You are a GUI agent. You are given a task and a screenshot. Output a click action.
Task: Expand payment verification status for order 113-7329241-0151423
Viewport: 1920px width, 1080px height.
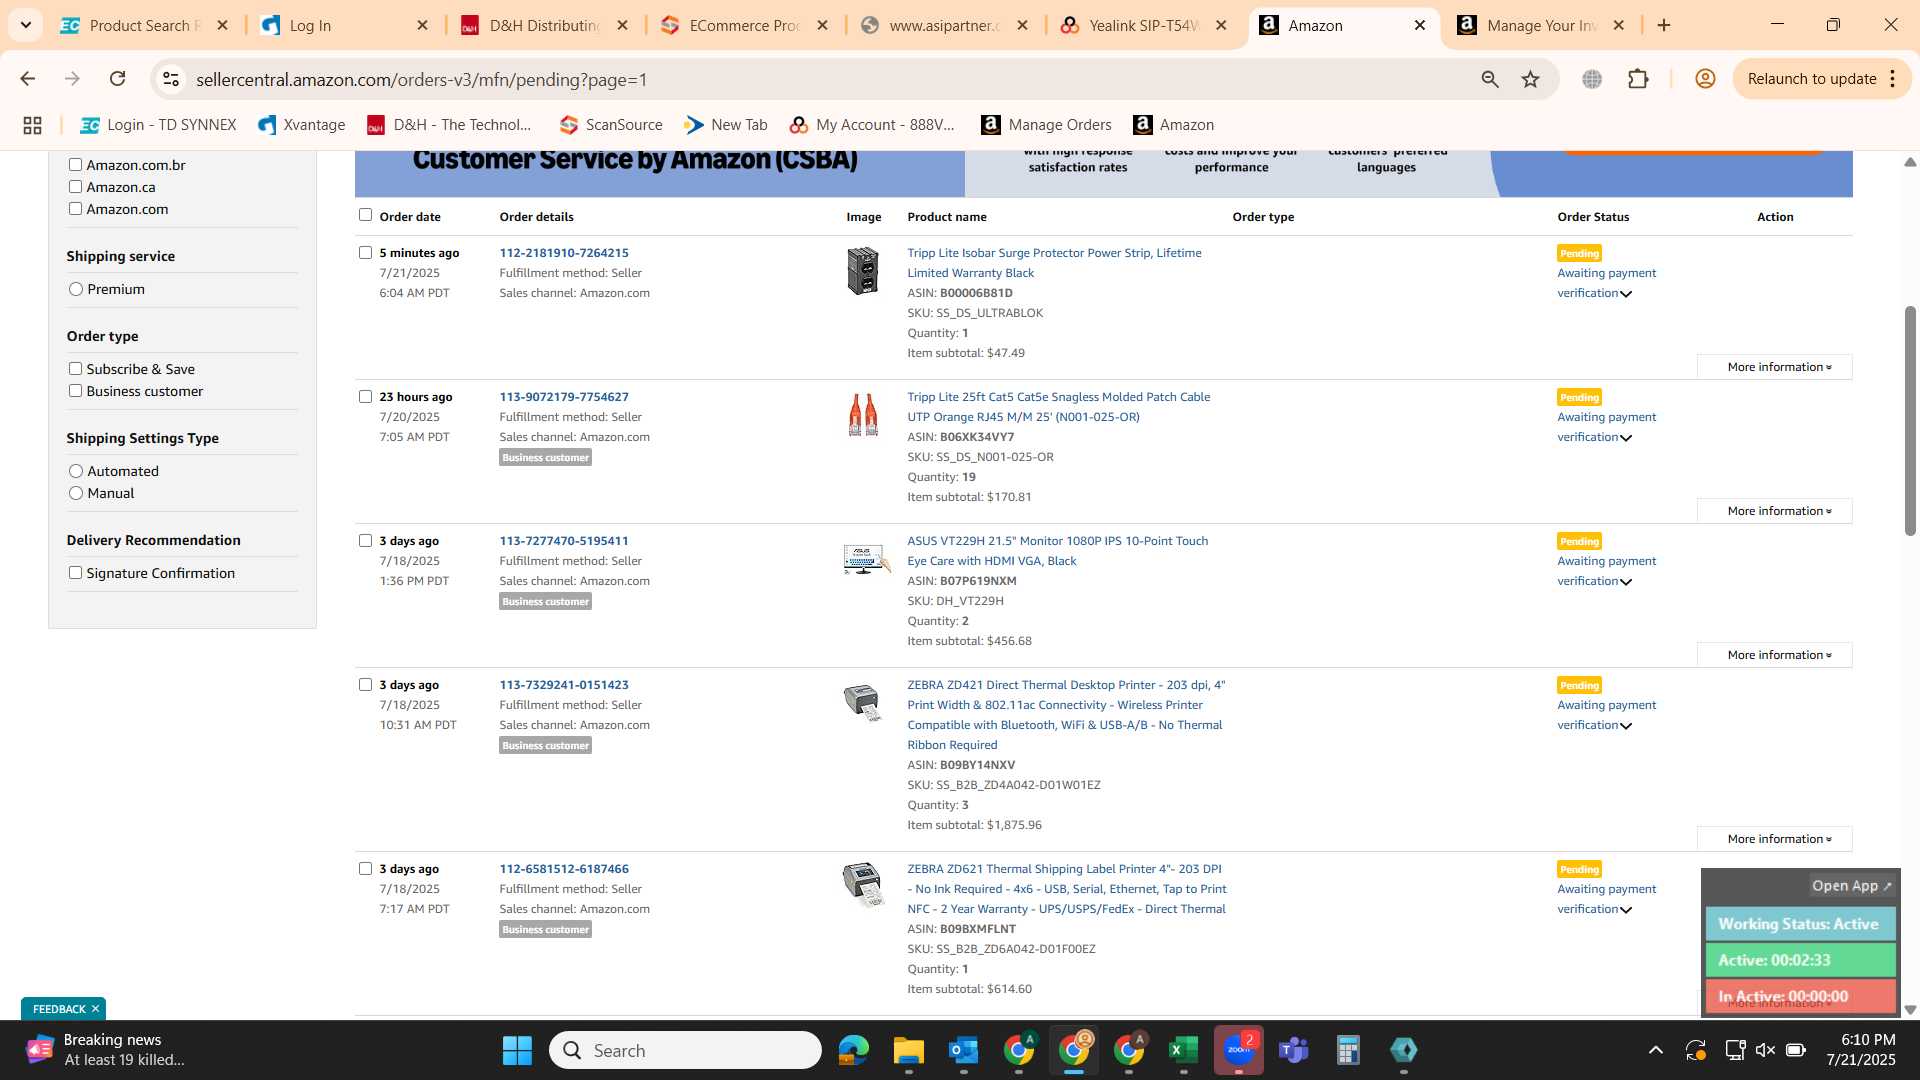tap(1626, 726)
